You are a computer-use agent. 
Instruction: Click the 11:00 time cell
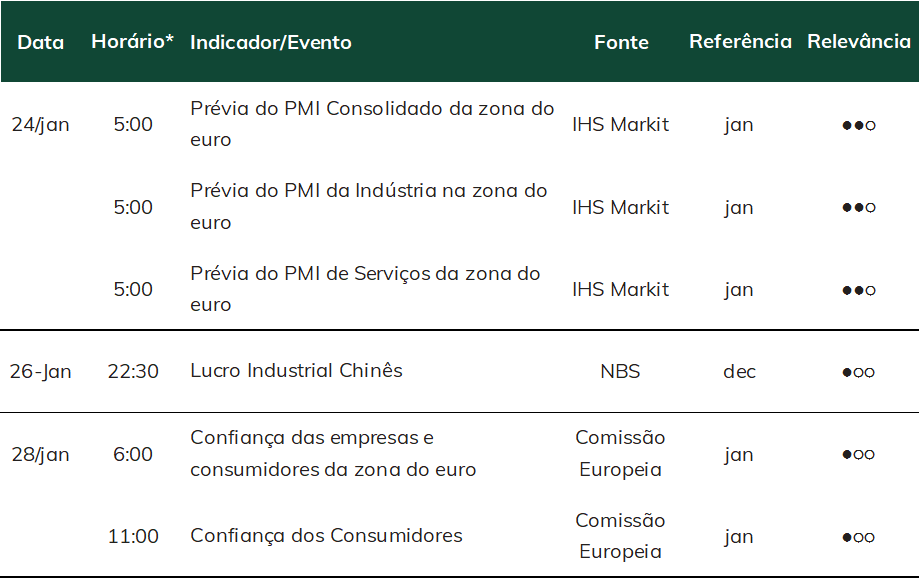(x=133, y=536)
